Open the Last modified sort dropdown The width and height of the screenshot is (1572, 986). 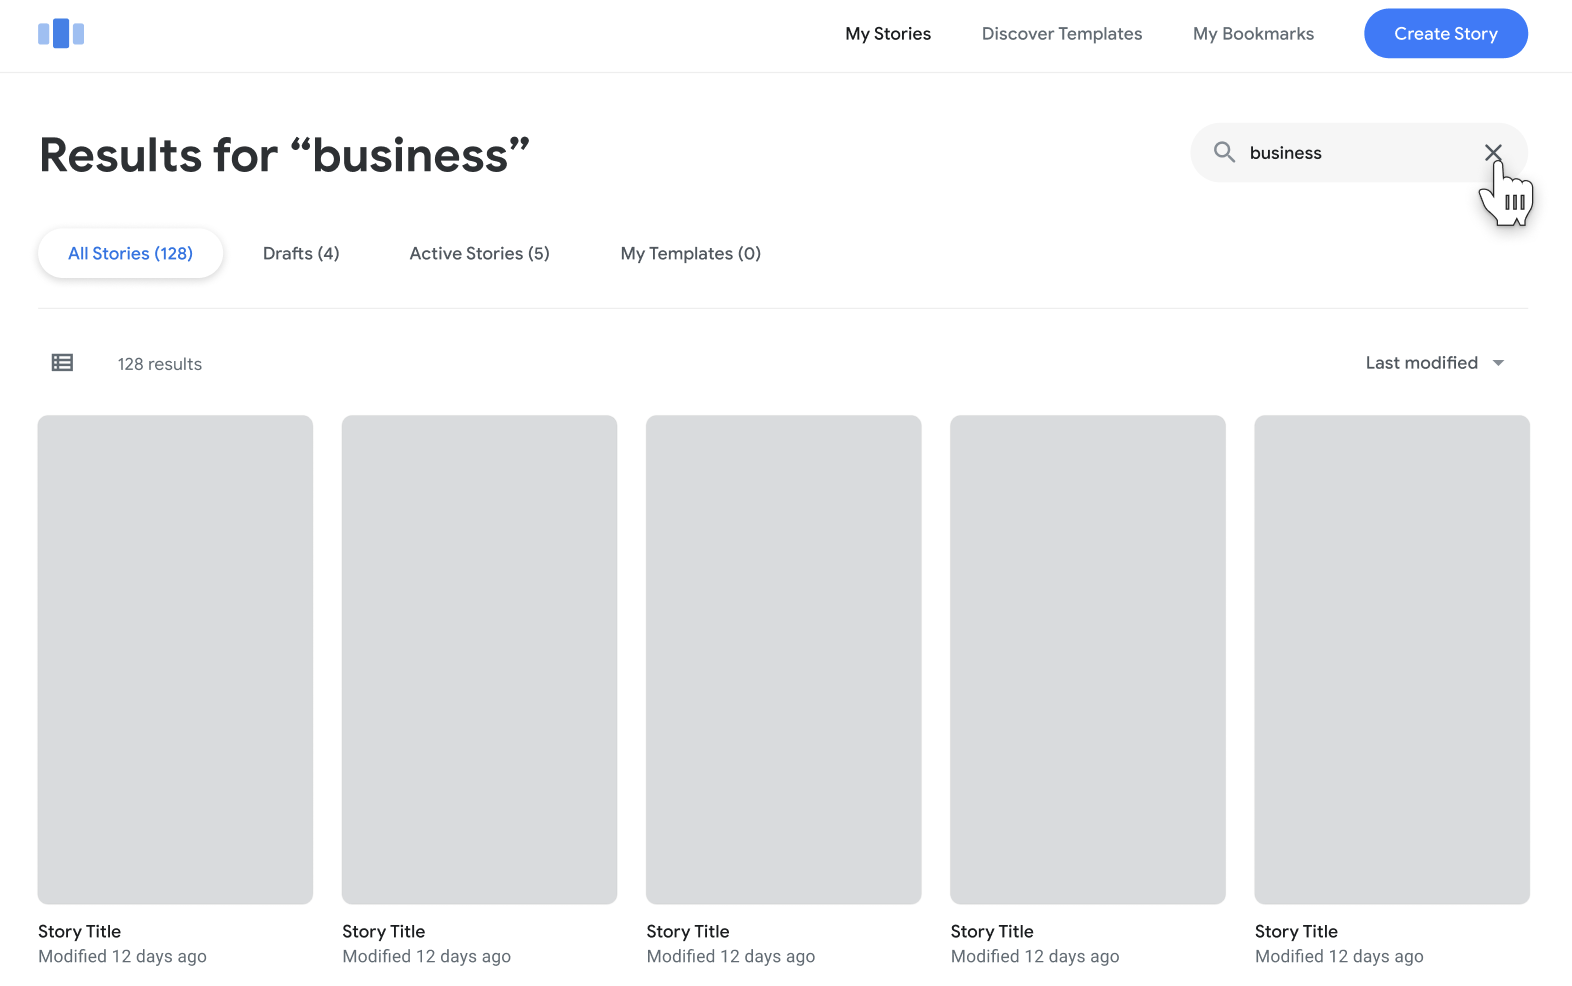tap(1435, 363)
